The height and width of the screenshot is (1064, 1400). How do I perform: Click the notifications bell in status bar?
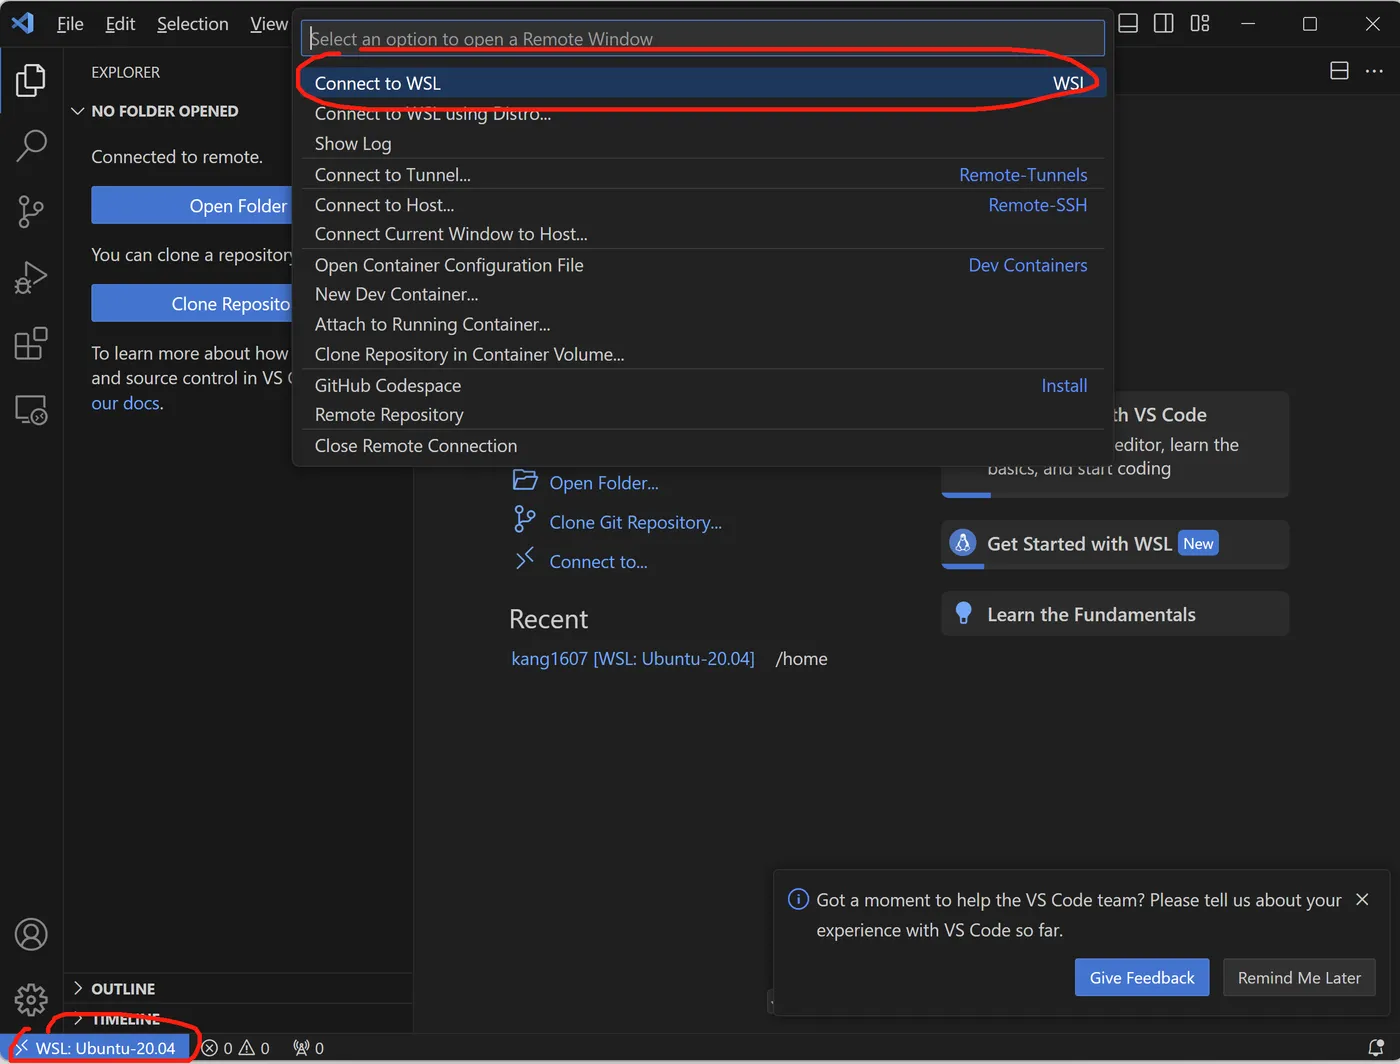1376,1048
